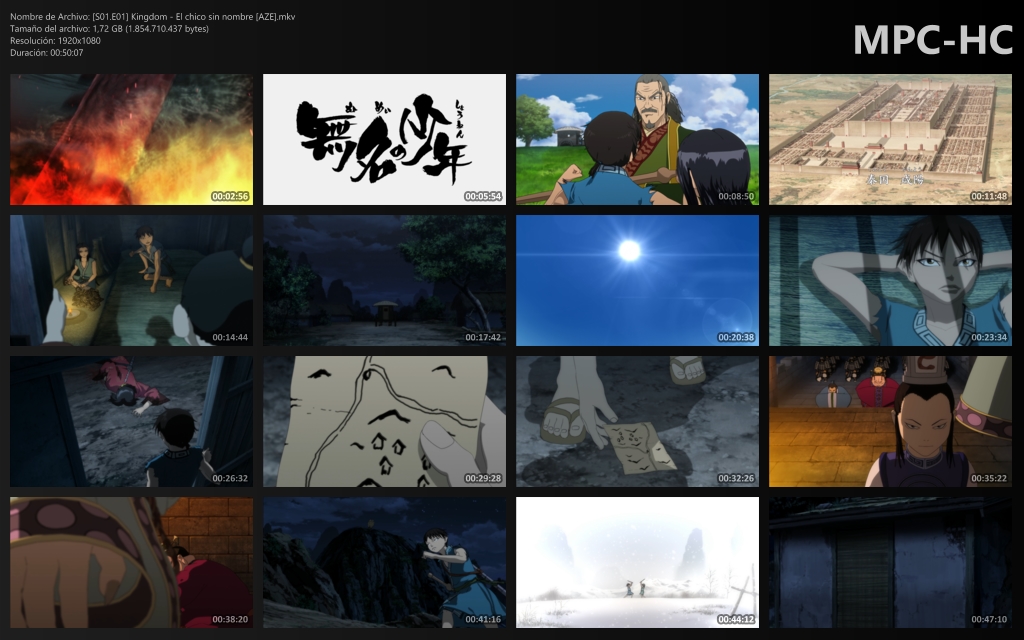Select the thumbnail stamped 00:32:26
1024x640 pixels.
(637, 421)
